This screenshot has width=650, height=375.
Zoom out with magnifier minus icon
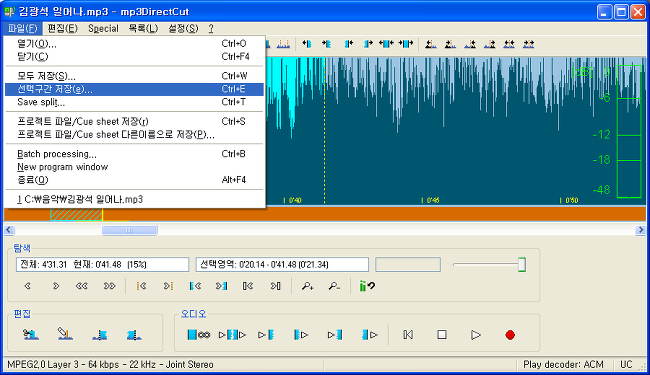tap(334, 286)
